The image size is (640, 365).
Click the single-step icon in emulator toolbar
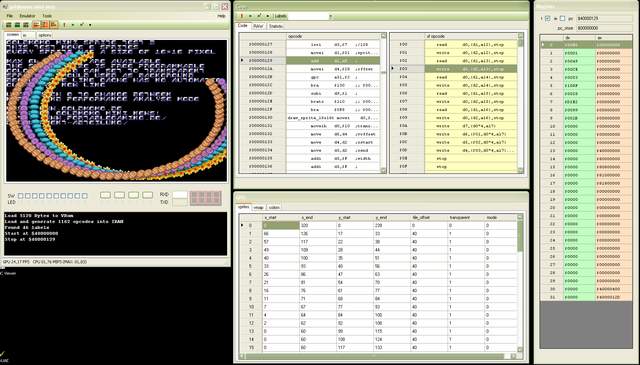[64, 25]
